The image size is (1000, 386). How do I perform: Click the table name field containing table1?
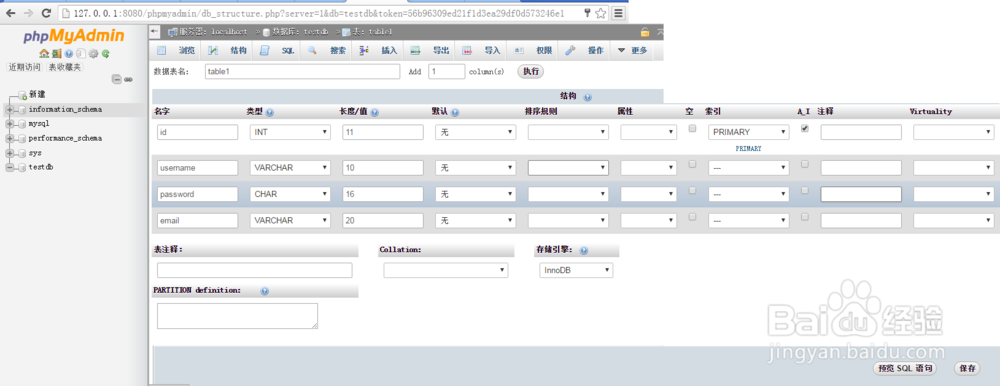point(302,71)
